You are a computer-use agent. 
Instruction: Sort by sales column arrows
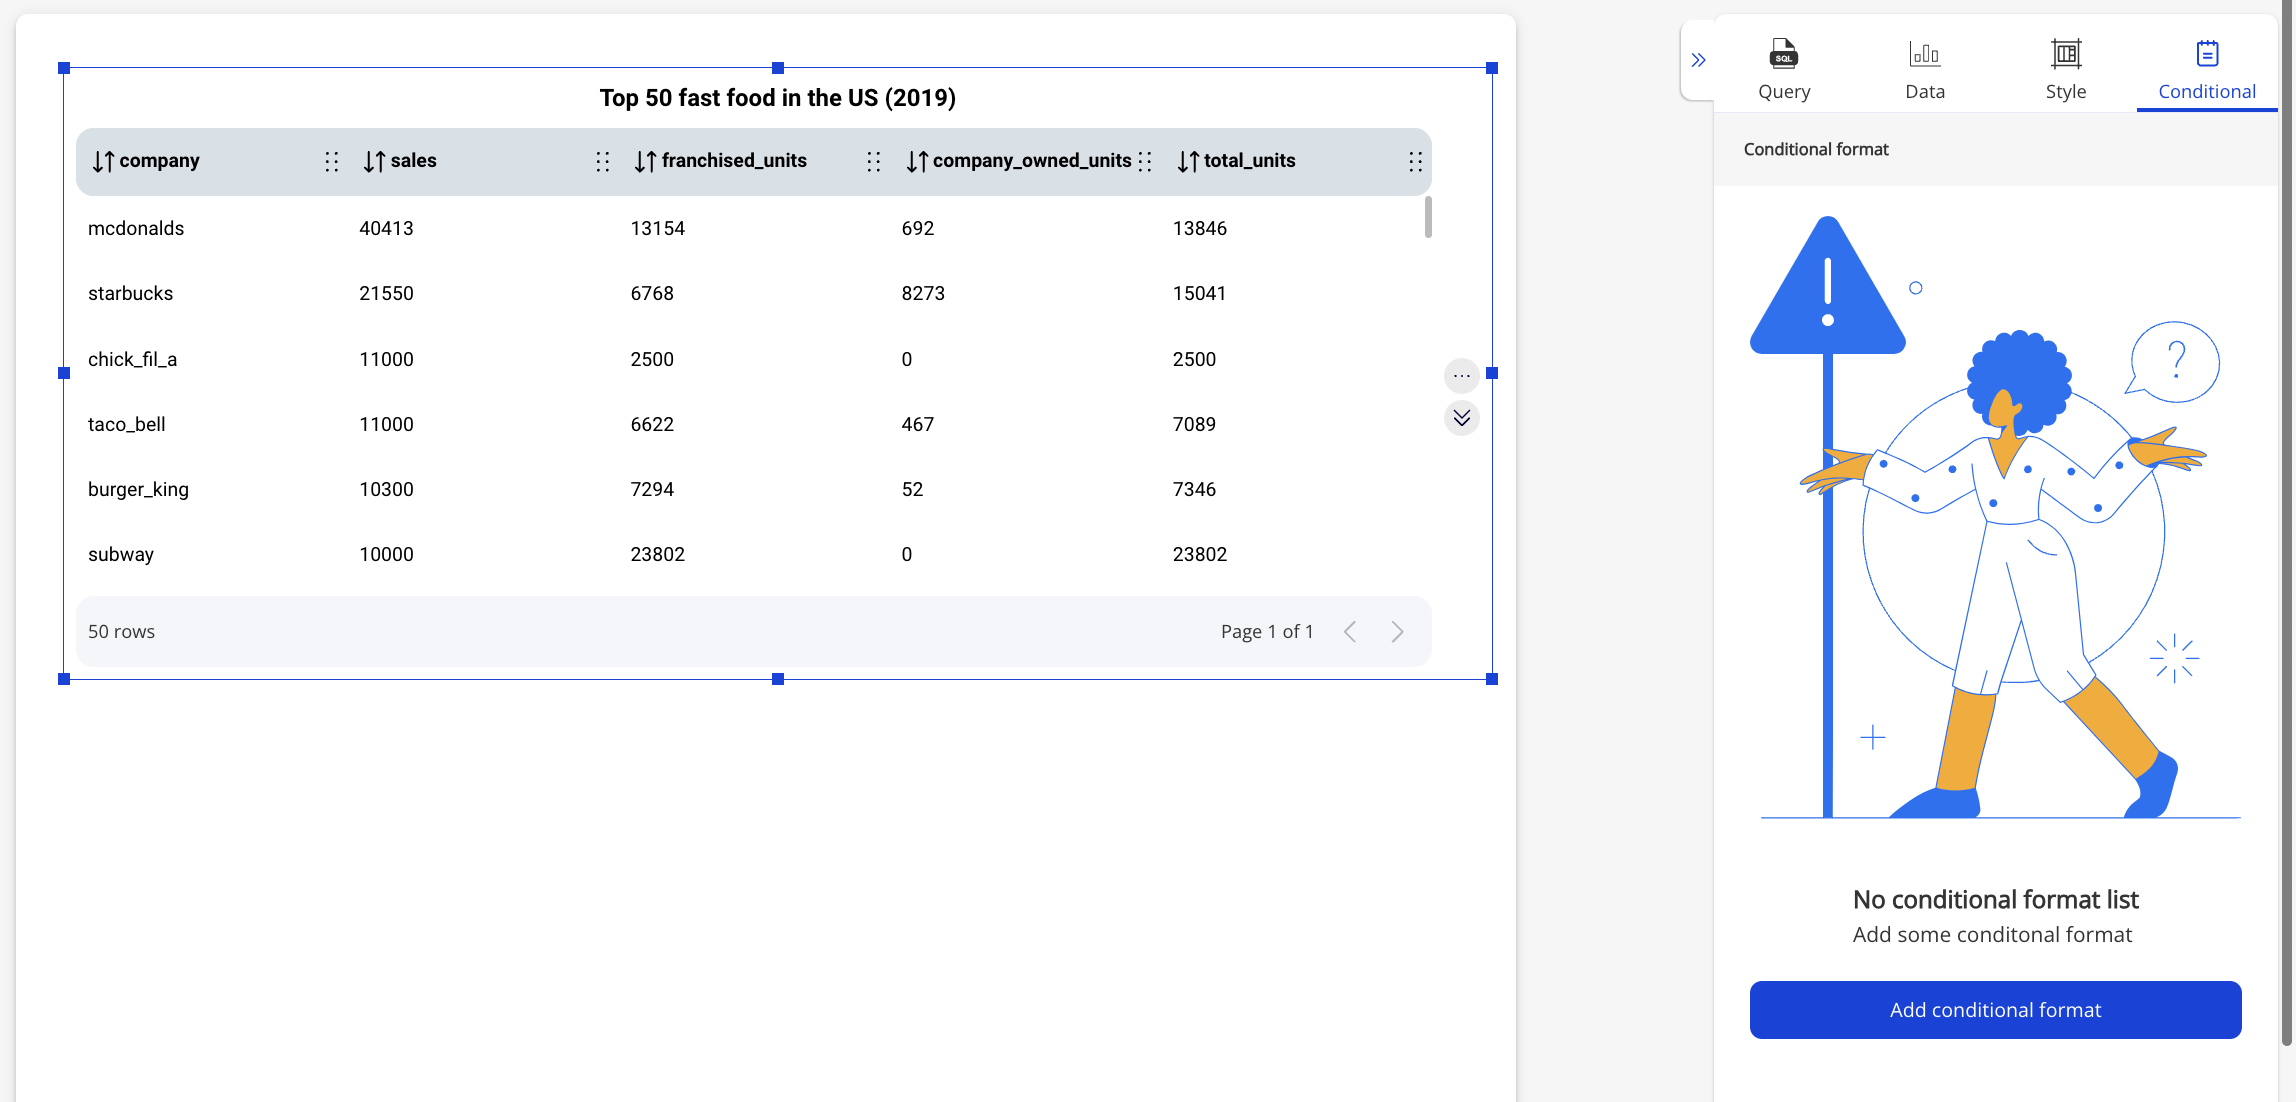point(374,161)
